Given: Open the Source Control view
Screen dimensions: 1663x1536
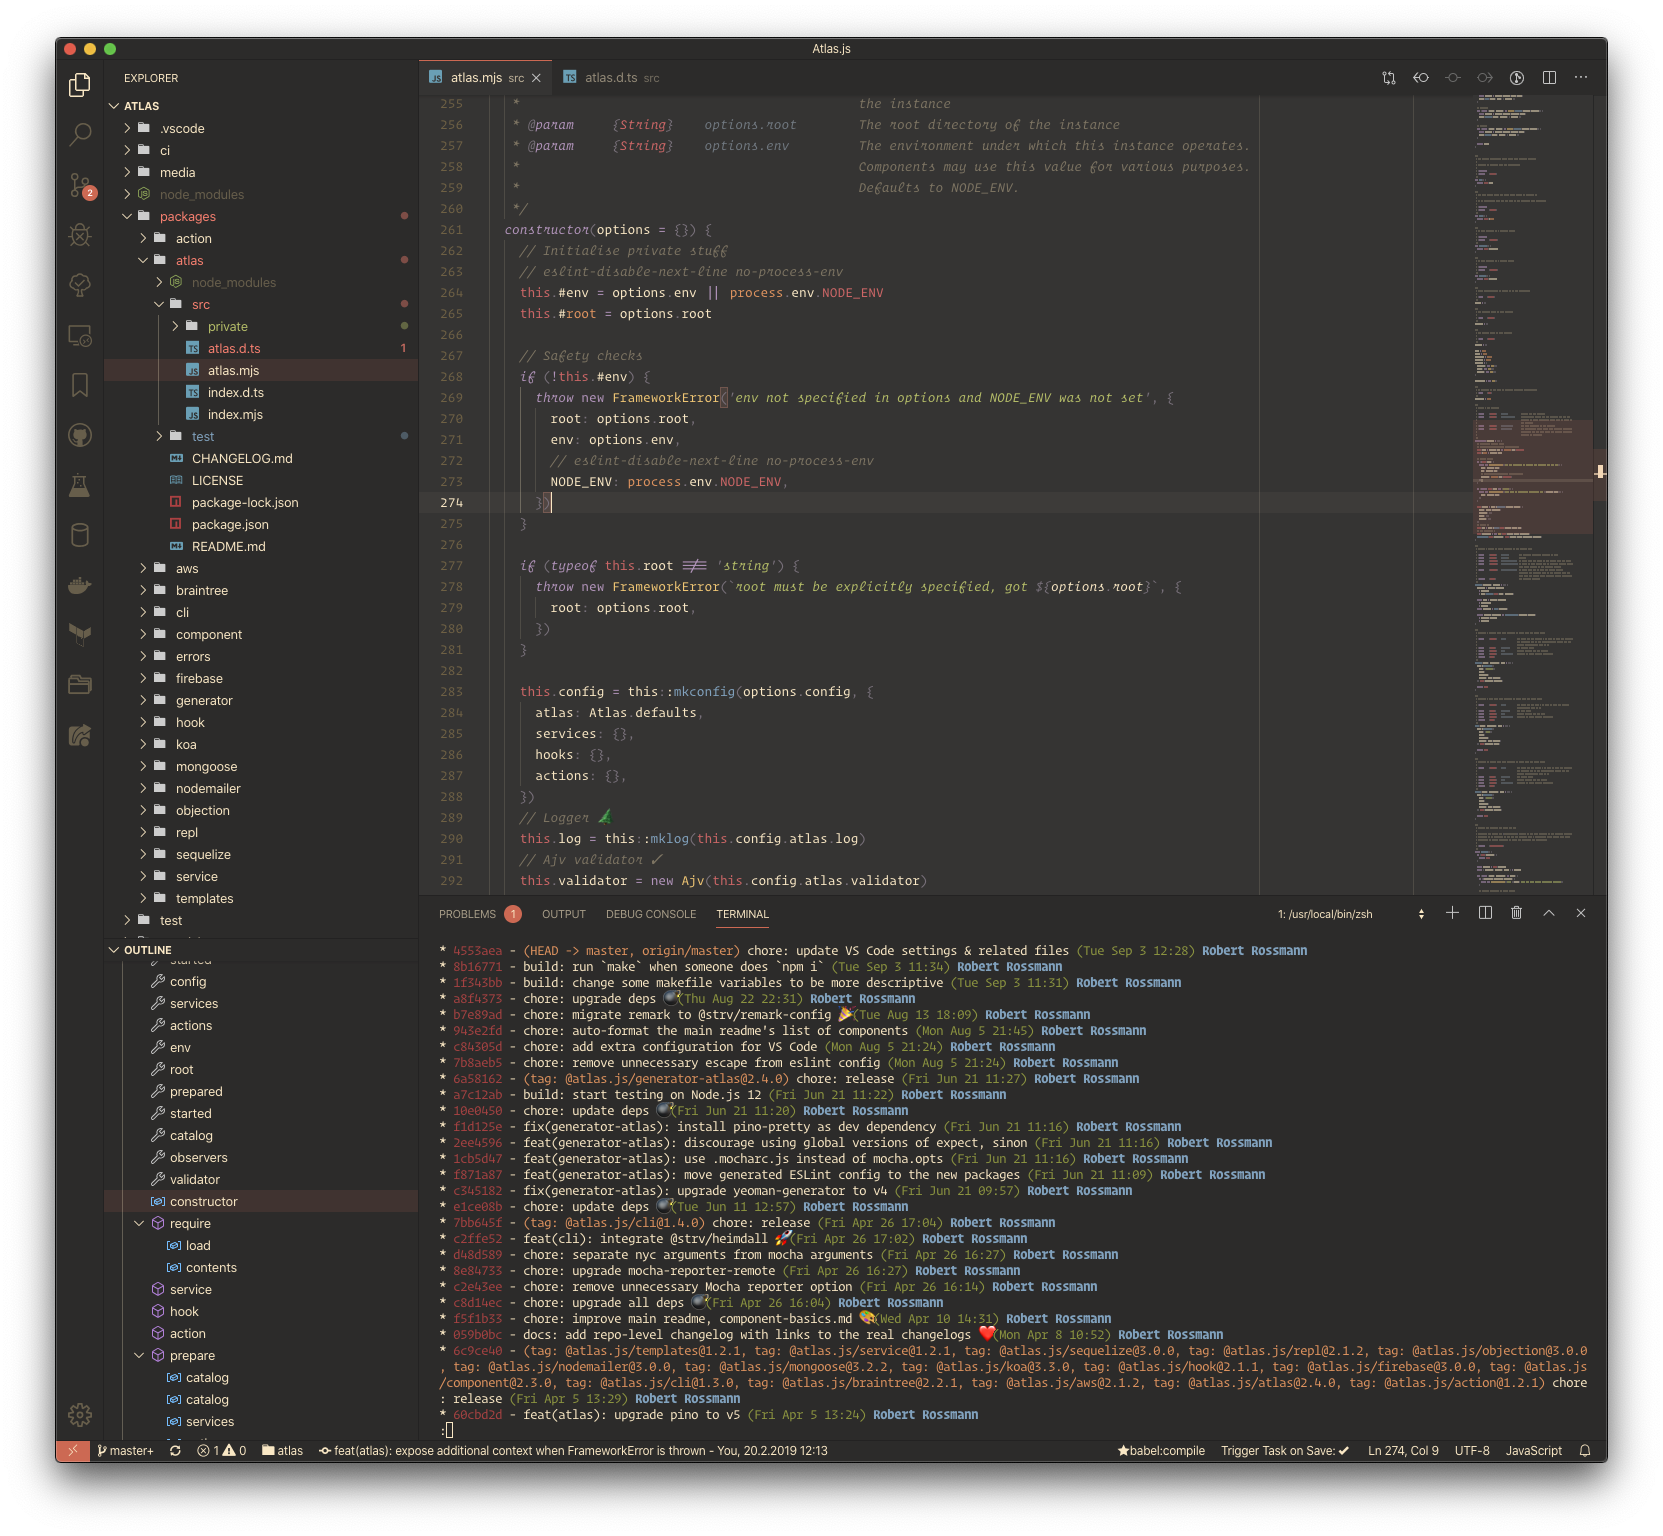Looking at the screenshot, I should [79, 184].
